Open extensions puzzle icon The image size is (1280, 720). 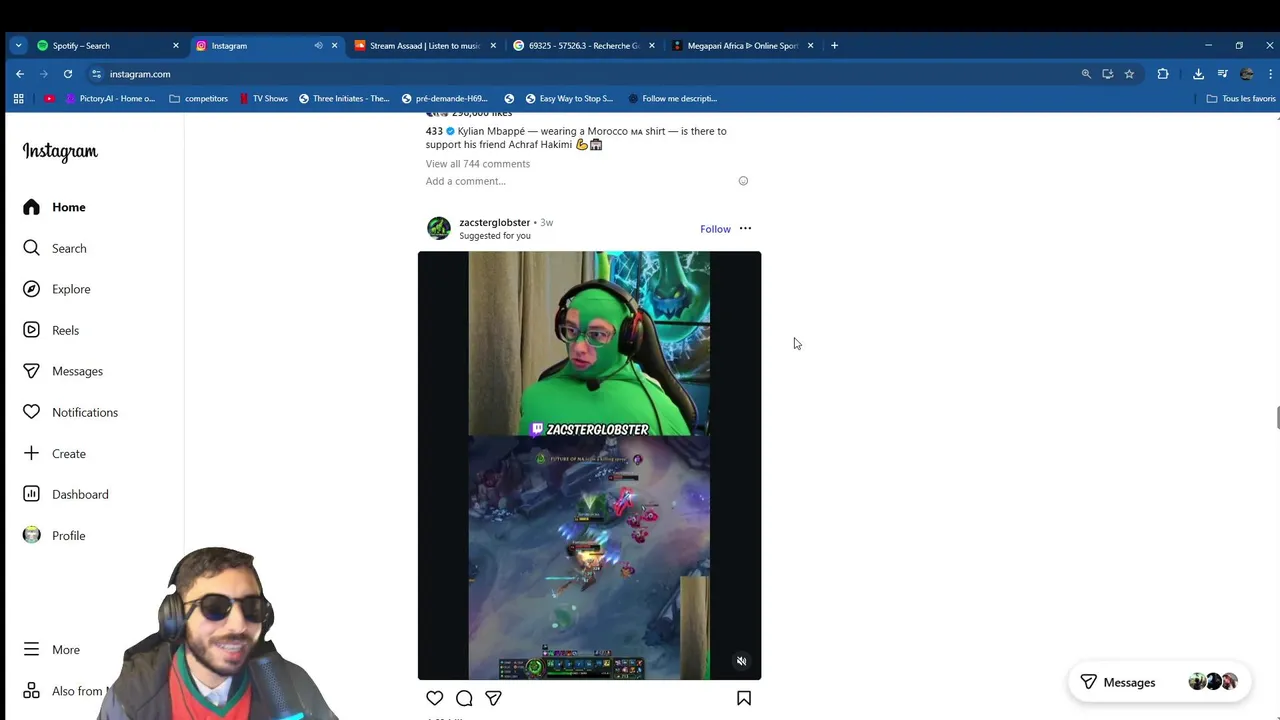(x=1163, y=74)
